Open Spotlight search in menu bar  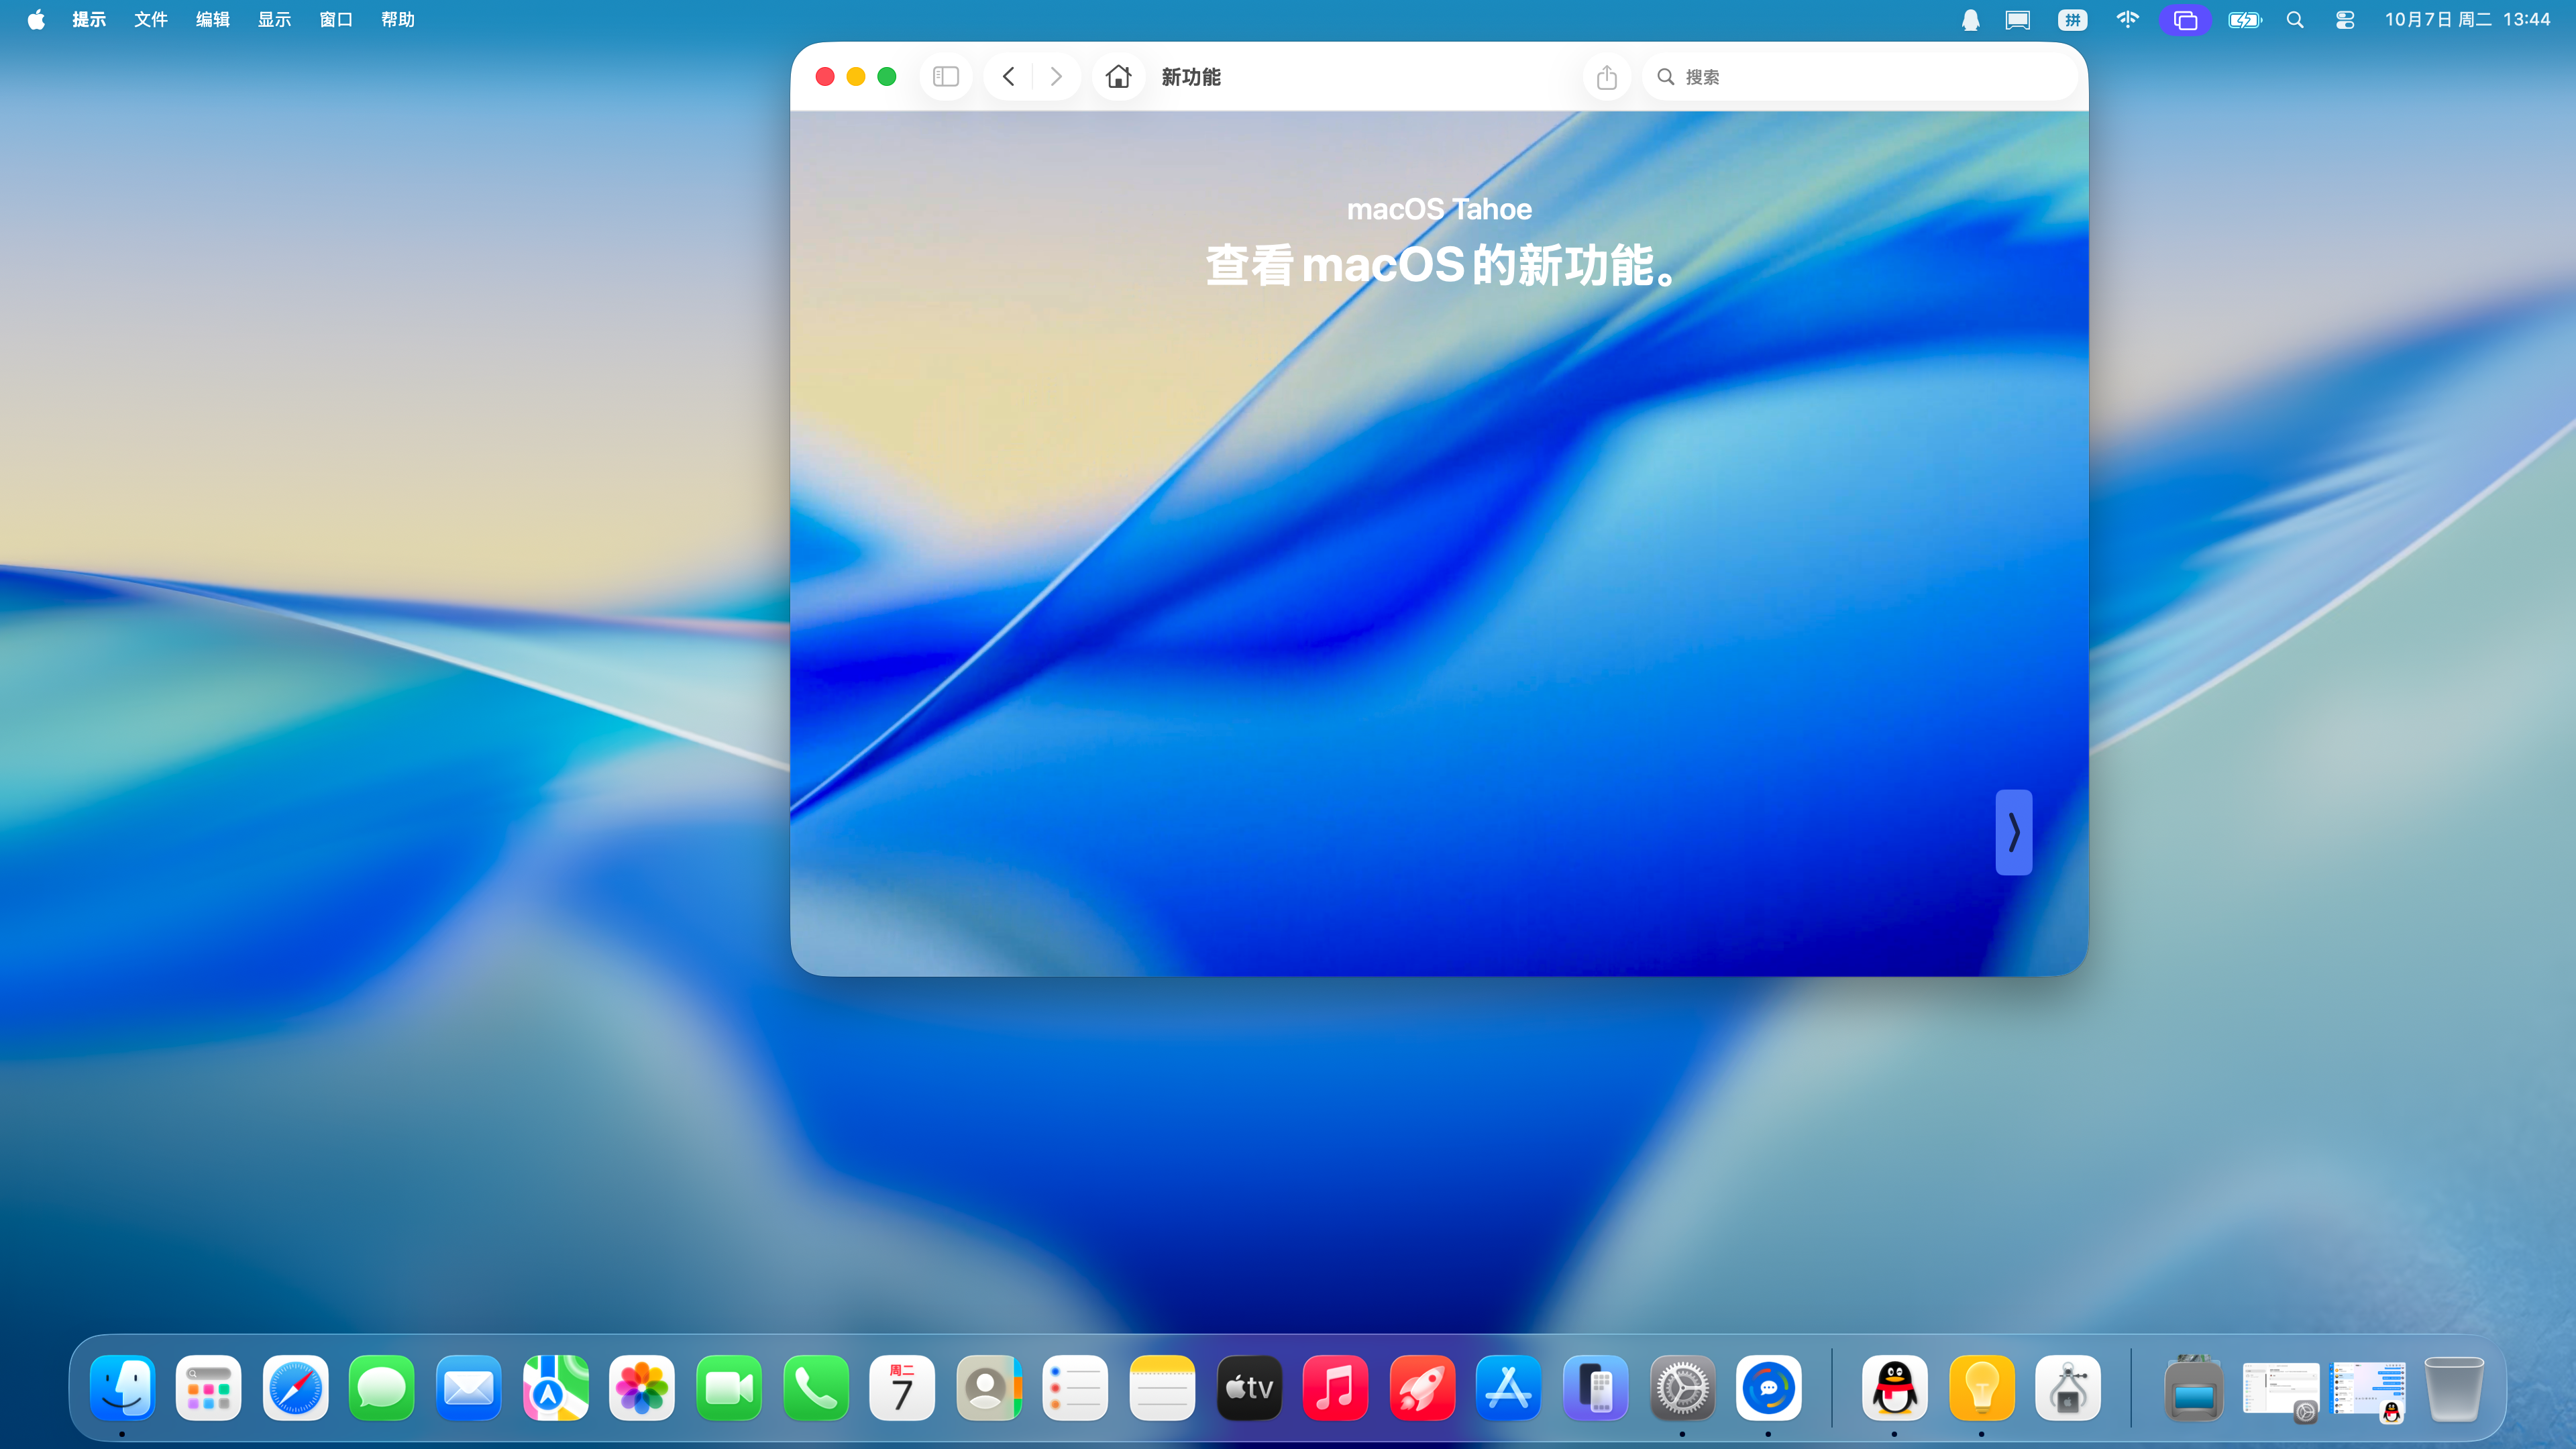click(x=2295, y=20)
